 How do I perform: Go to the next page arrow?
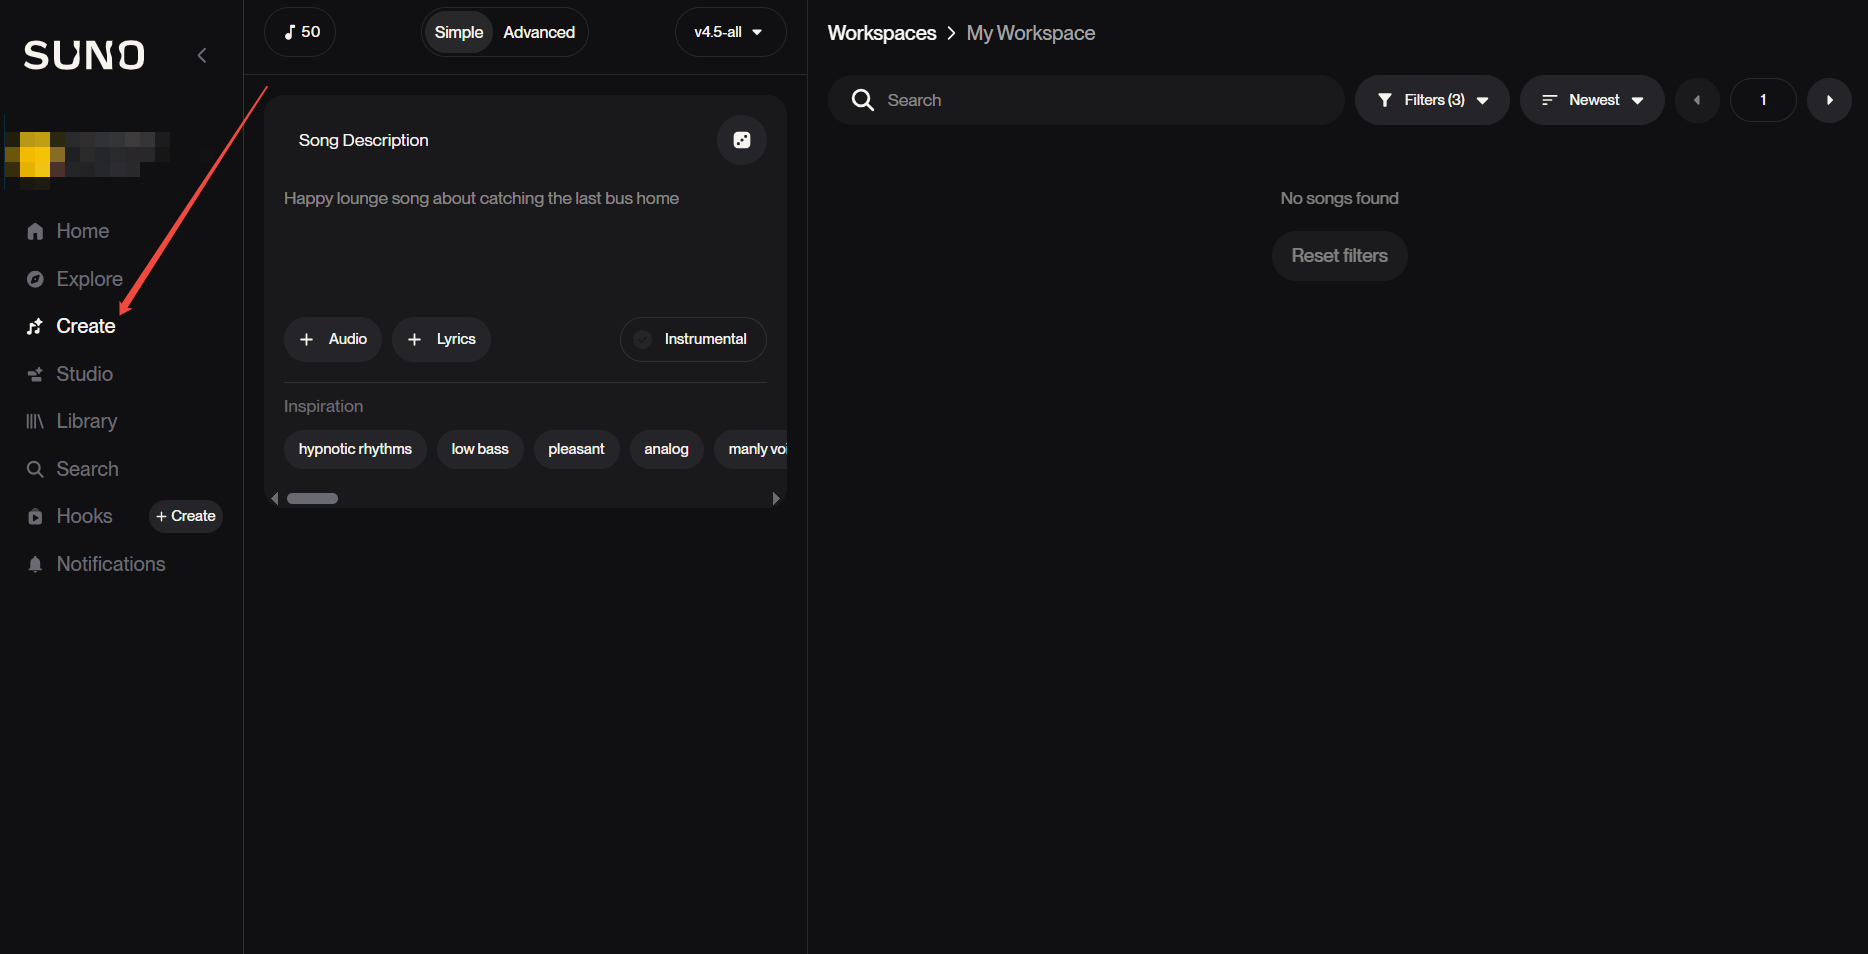click(x=1829, y=100)
